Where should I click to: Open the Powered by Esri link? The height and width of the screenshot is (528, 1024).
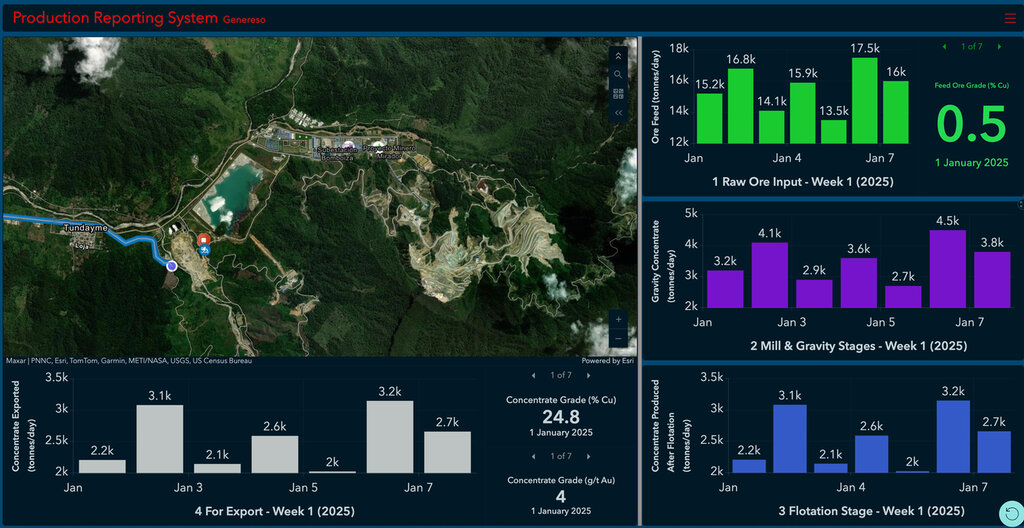point(607,361)
